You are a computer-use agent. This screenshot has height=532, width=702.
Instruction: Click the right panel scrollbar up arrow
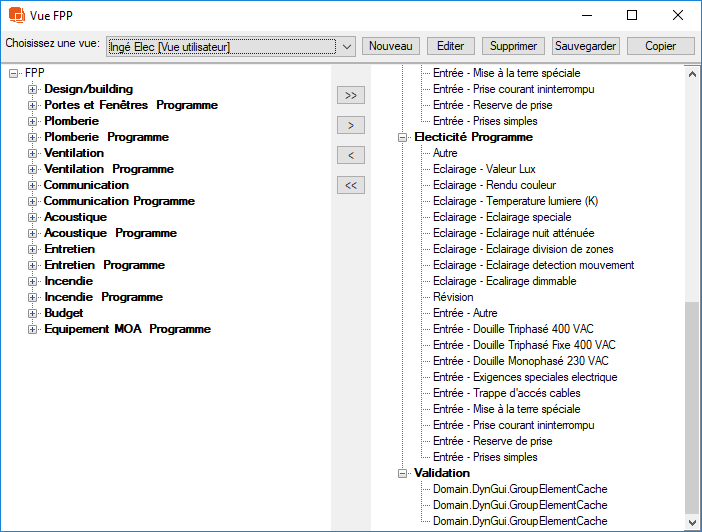click(x=693, y=73)
